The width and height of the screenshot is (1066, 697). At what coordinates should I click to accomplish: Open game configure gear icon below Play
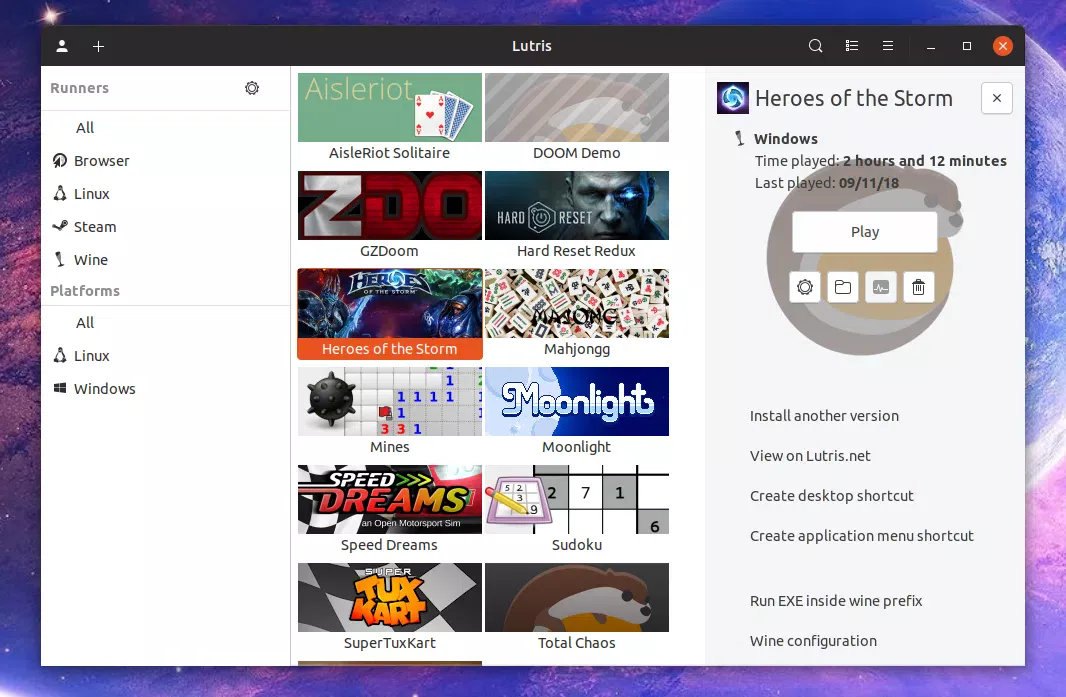pos(805,287)
